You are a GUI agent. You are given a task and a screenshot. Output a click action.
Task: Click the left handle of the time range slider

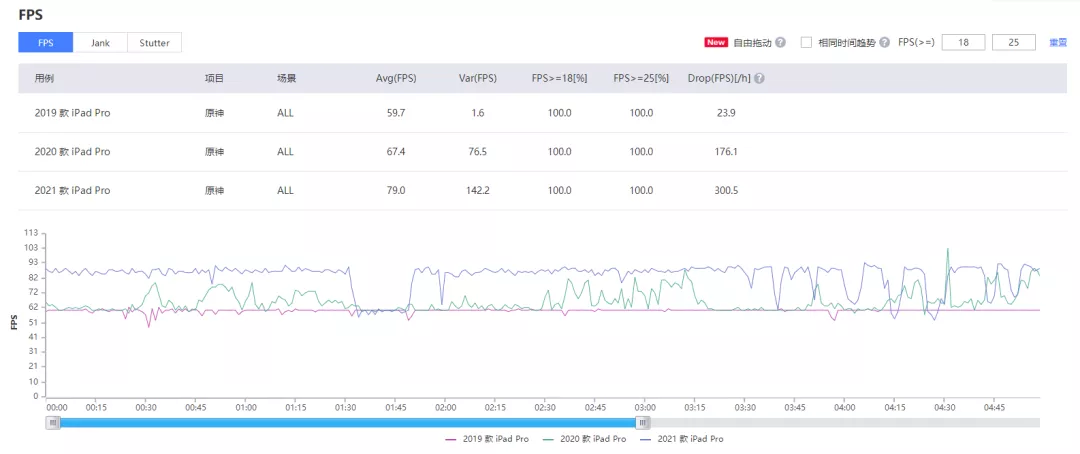pyautogui.click(x=52, y=423)
